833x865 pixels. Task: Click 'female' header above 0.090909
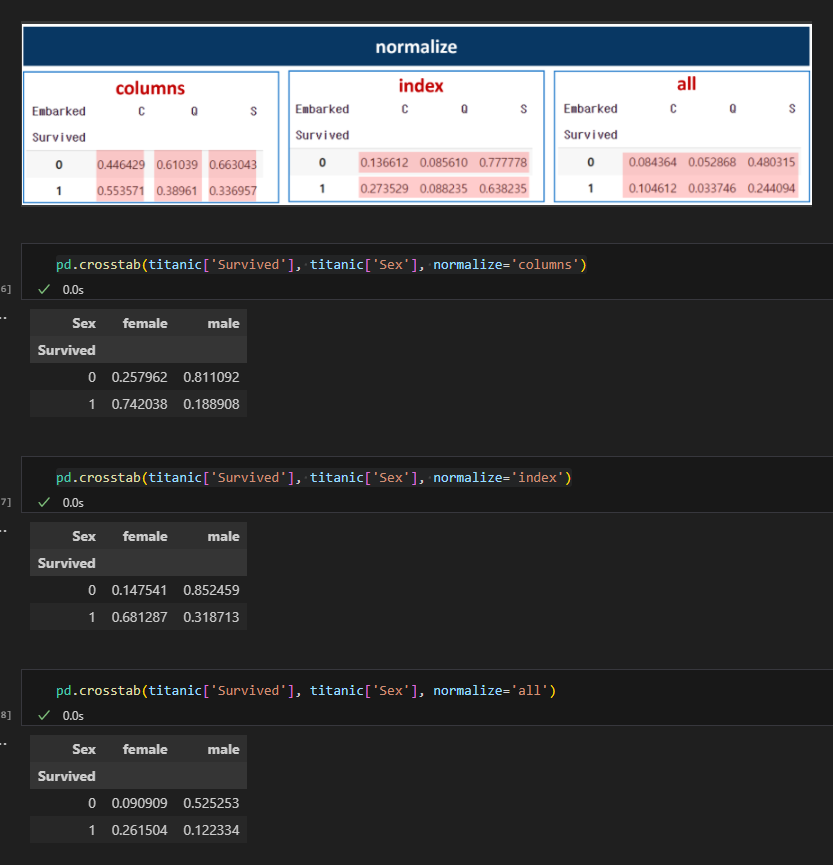pyautogui.click(x=145, y=749)
